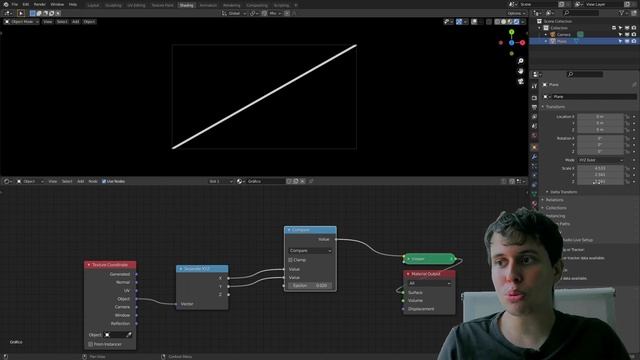Switch to the Sculpting workspace tab
The image size is (640, 360).
pyautogui.click(x=113, y=5)
